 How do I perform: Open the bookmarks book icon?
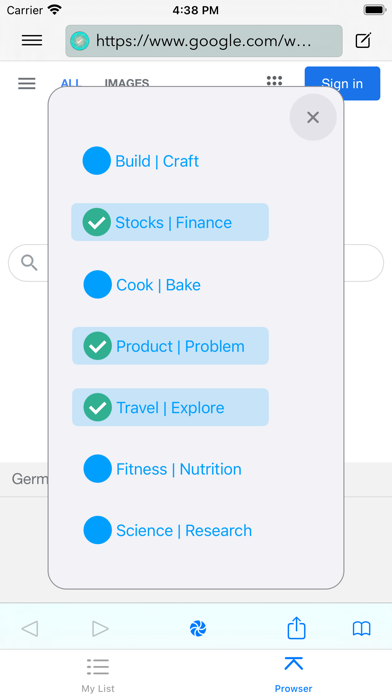coord(362,629)
